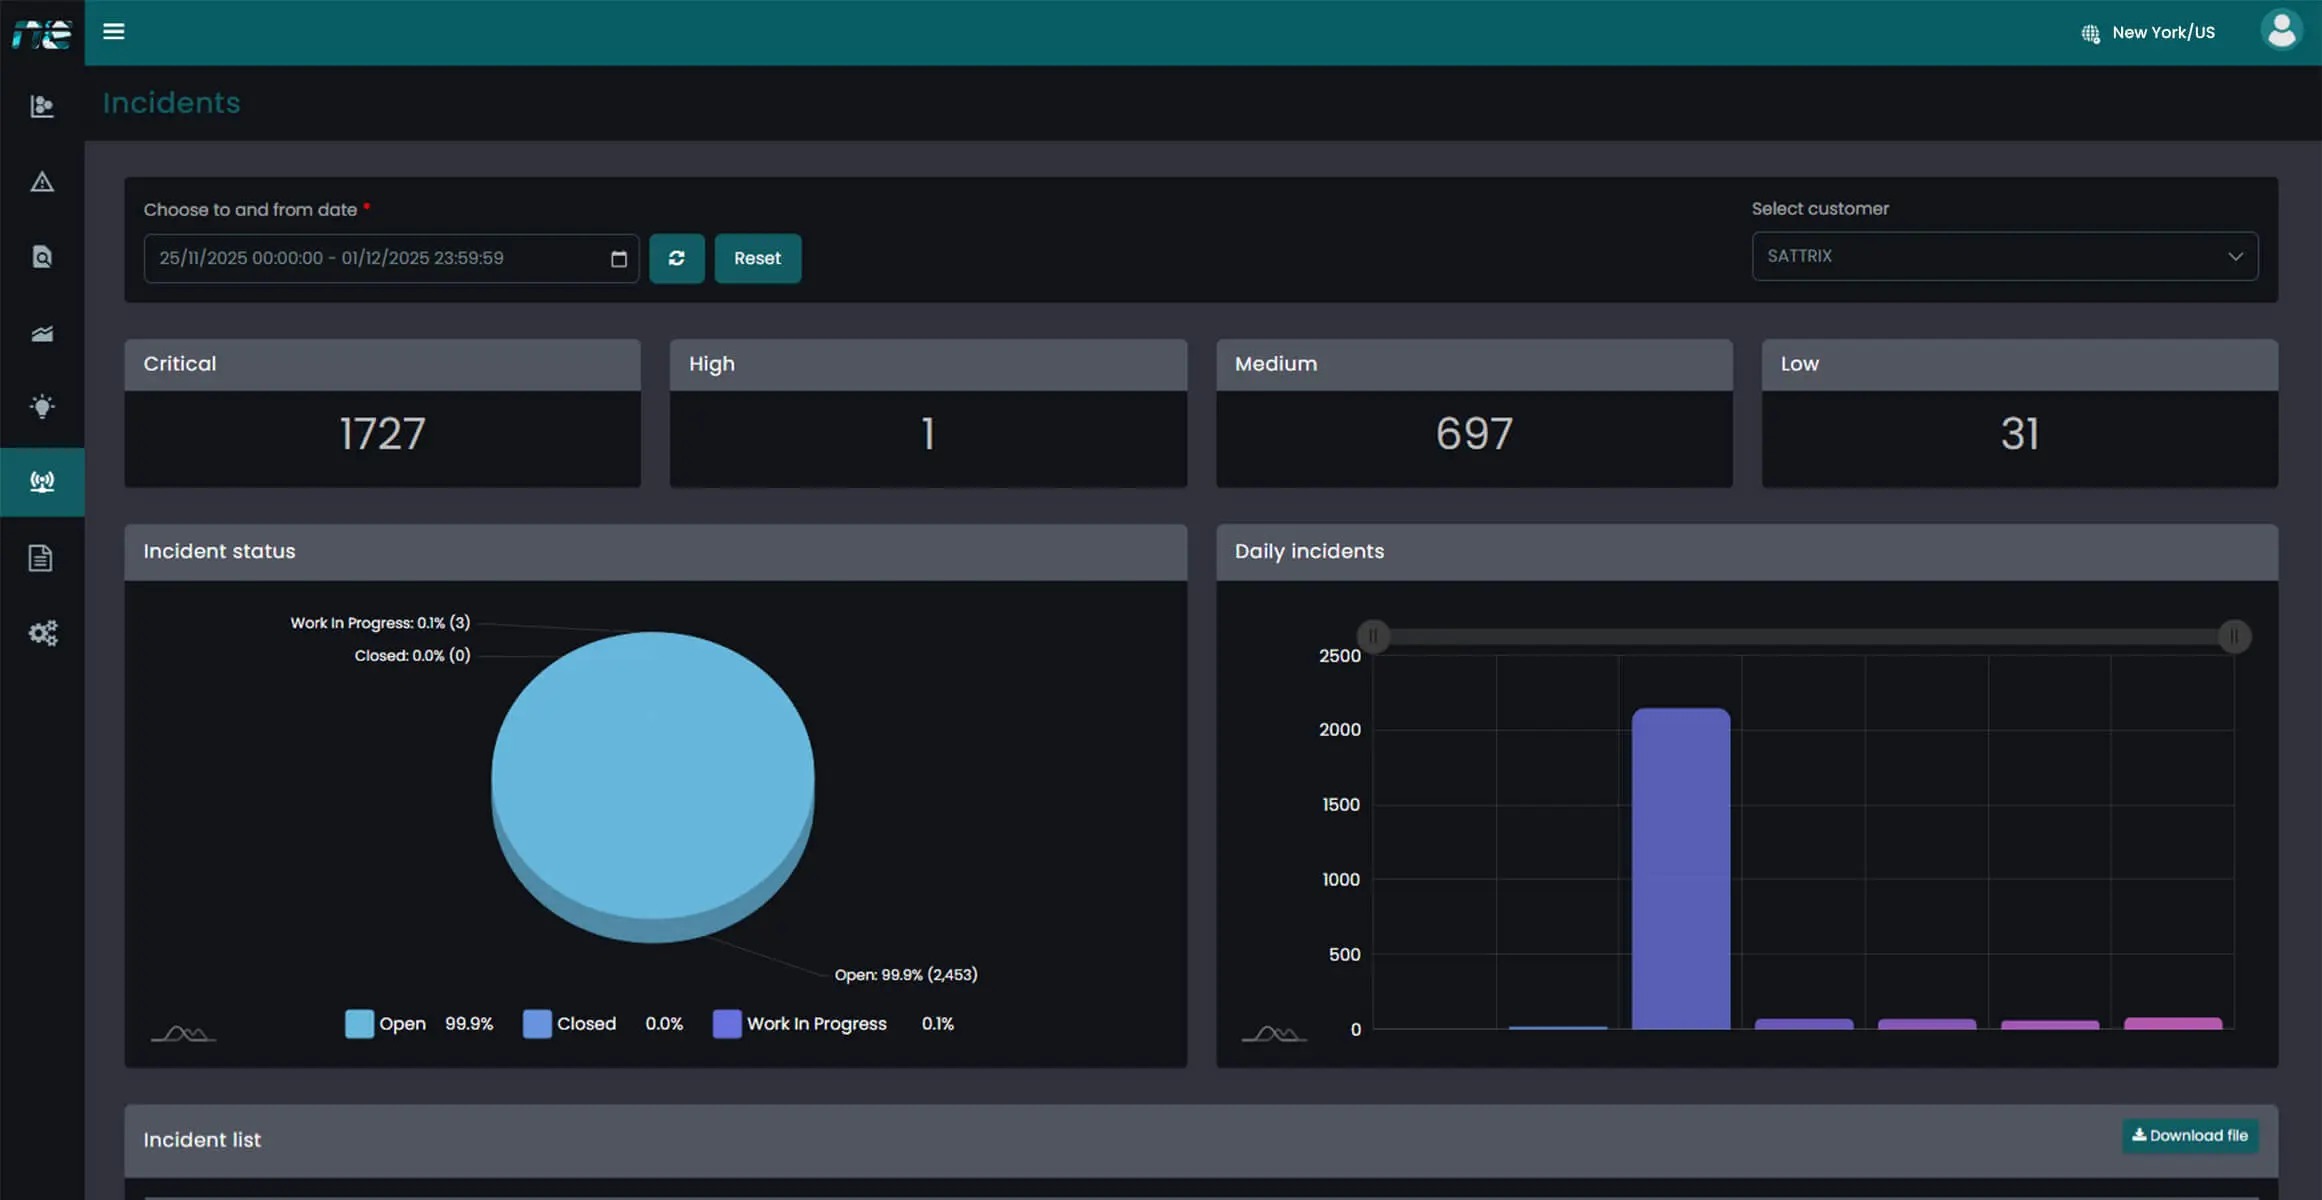
Task: Open the hamburger menu
Action: (x=114, y=32)
